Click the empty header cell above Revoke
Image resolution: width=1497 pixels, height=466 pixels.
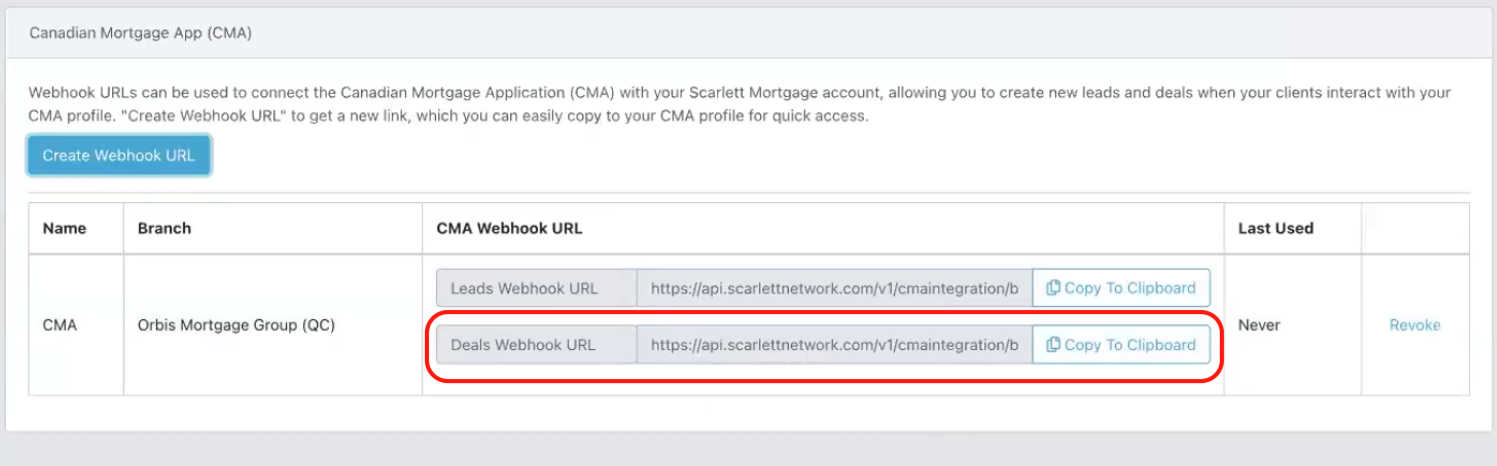pos(1414,228)
